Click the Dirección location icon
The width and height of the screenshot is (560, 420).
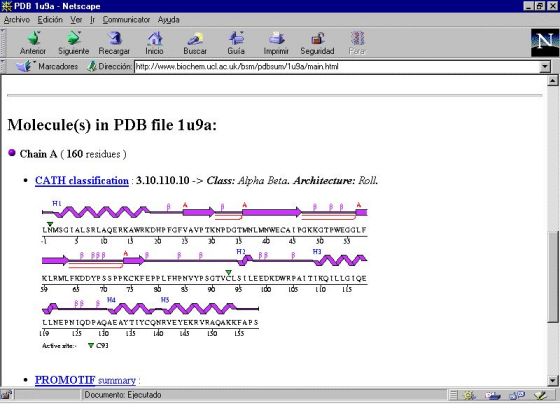coord(92,66)
